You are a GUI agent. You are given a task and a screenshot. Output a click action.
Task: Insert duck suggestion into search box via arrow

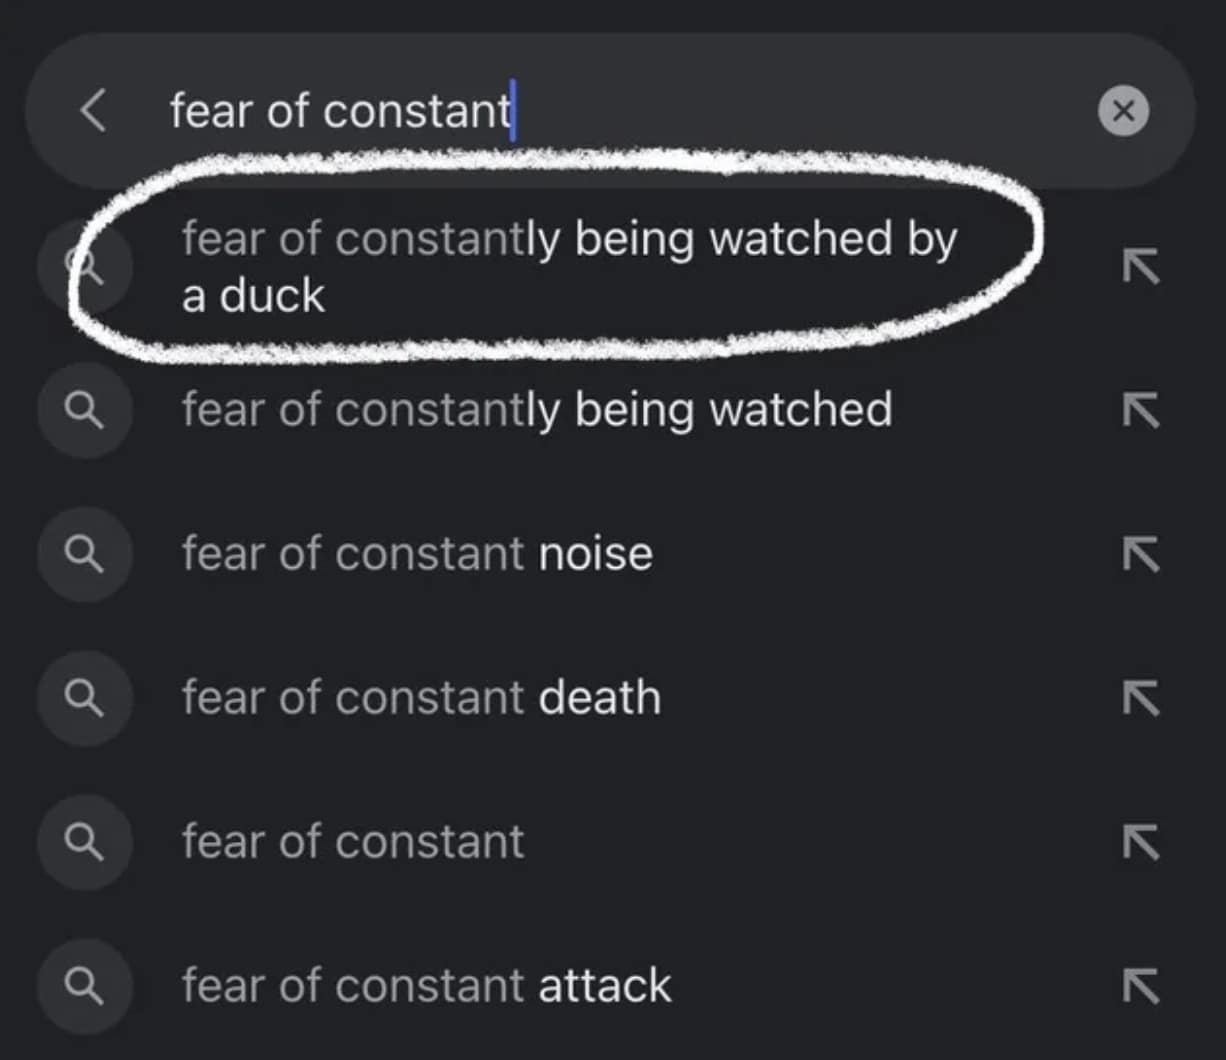(1141, 266)
